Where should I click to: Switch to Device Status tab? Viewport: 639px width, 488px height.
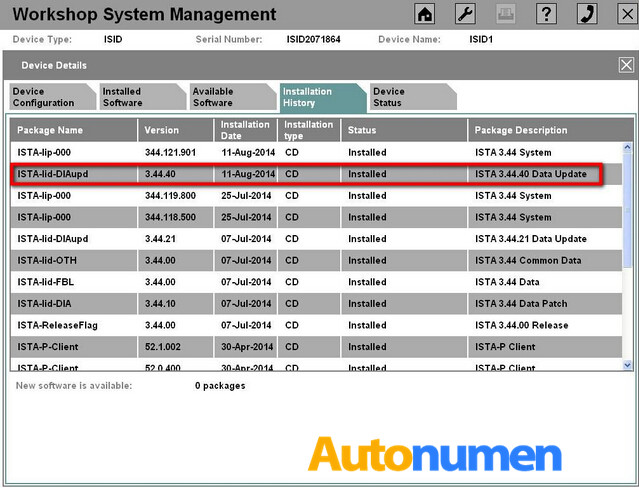tap(413, 97)
